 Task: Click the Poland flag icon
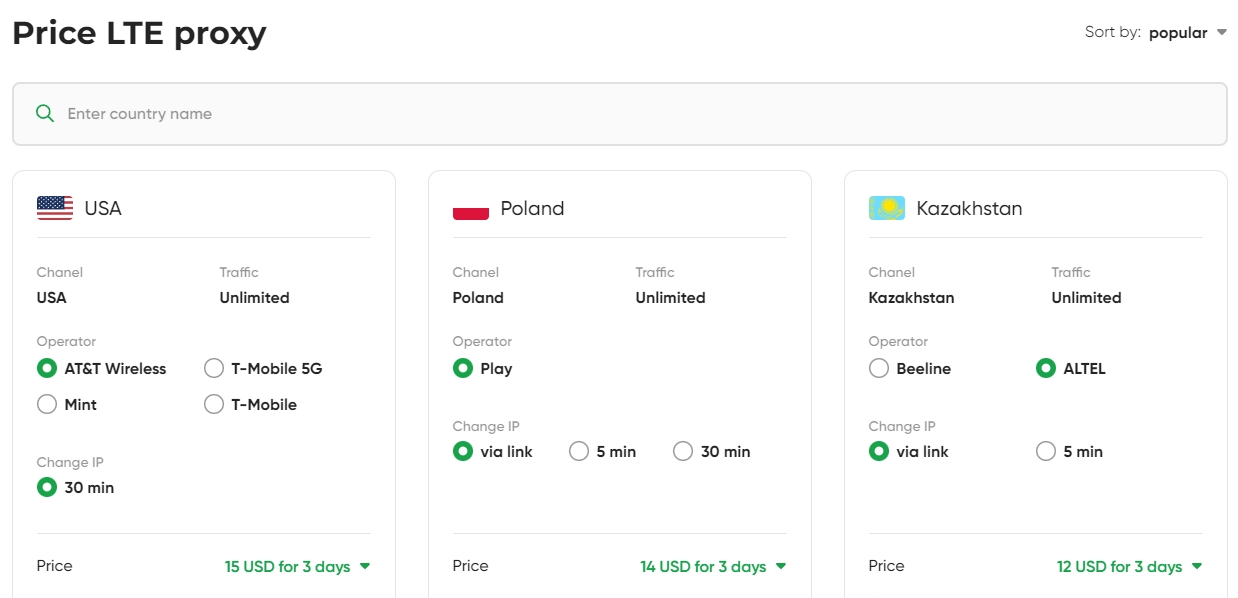point(471,208)
